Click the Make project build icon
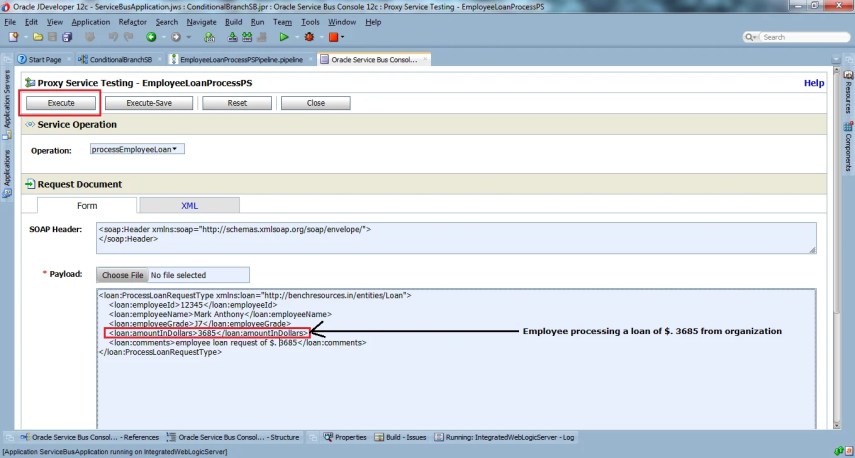 [232, 37]
